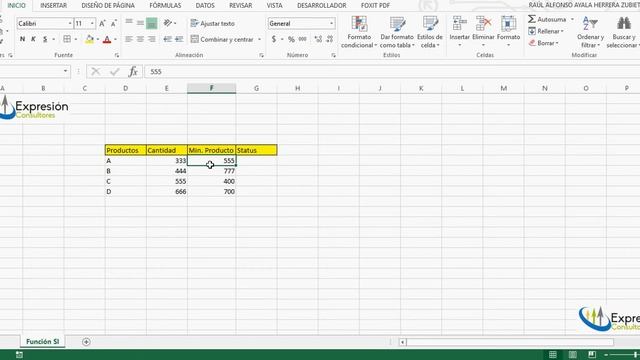
Task: Toggle underline formatting with the S button
Action: tap(45, 39)
